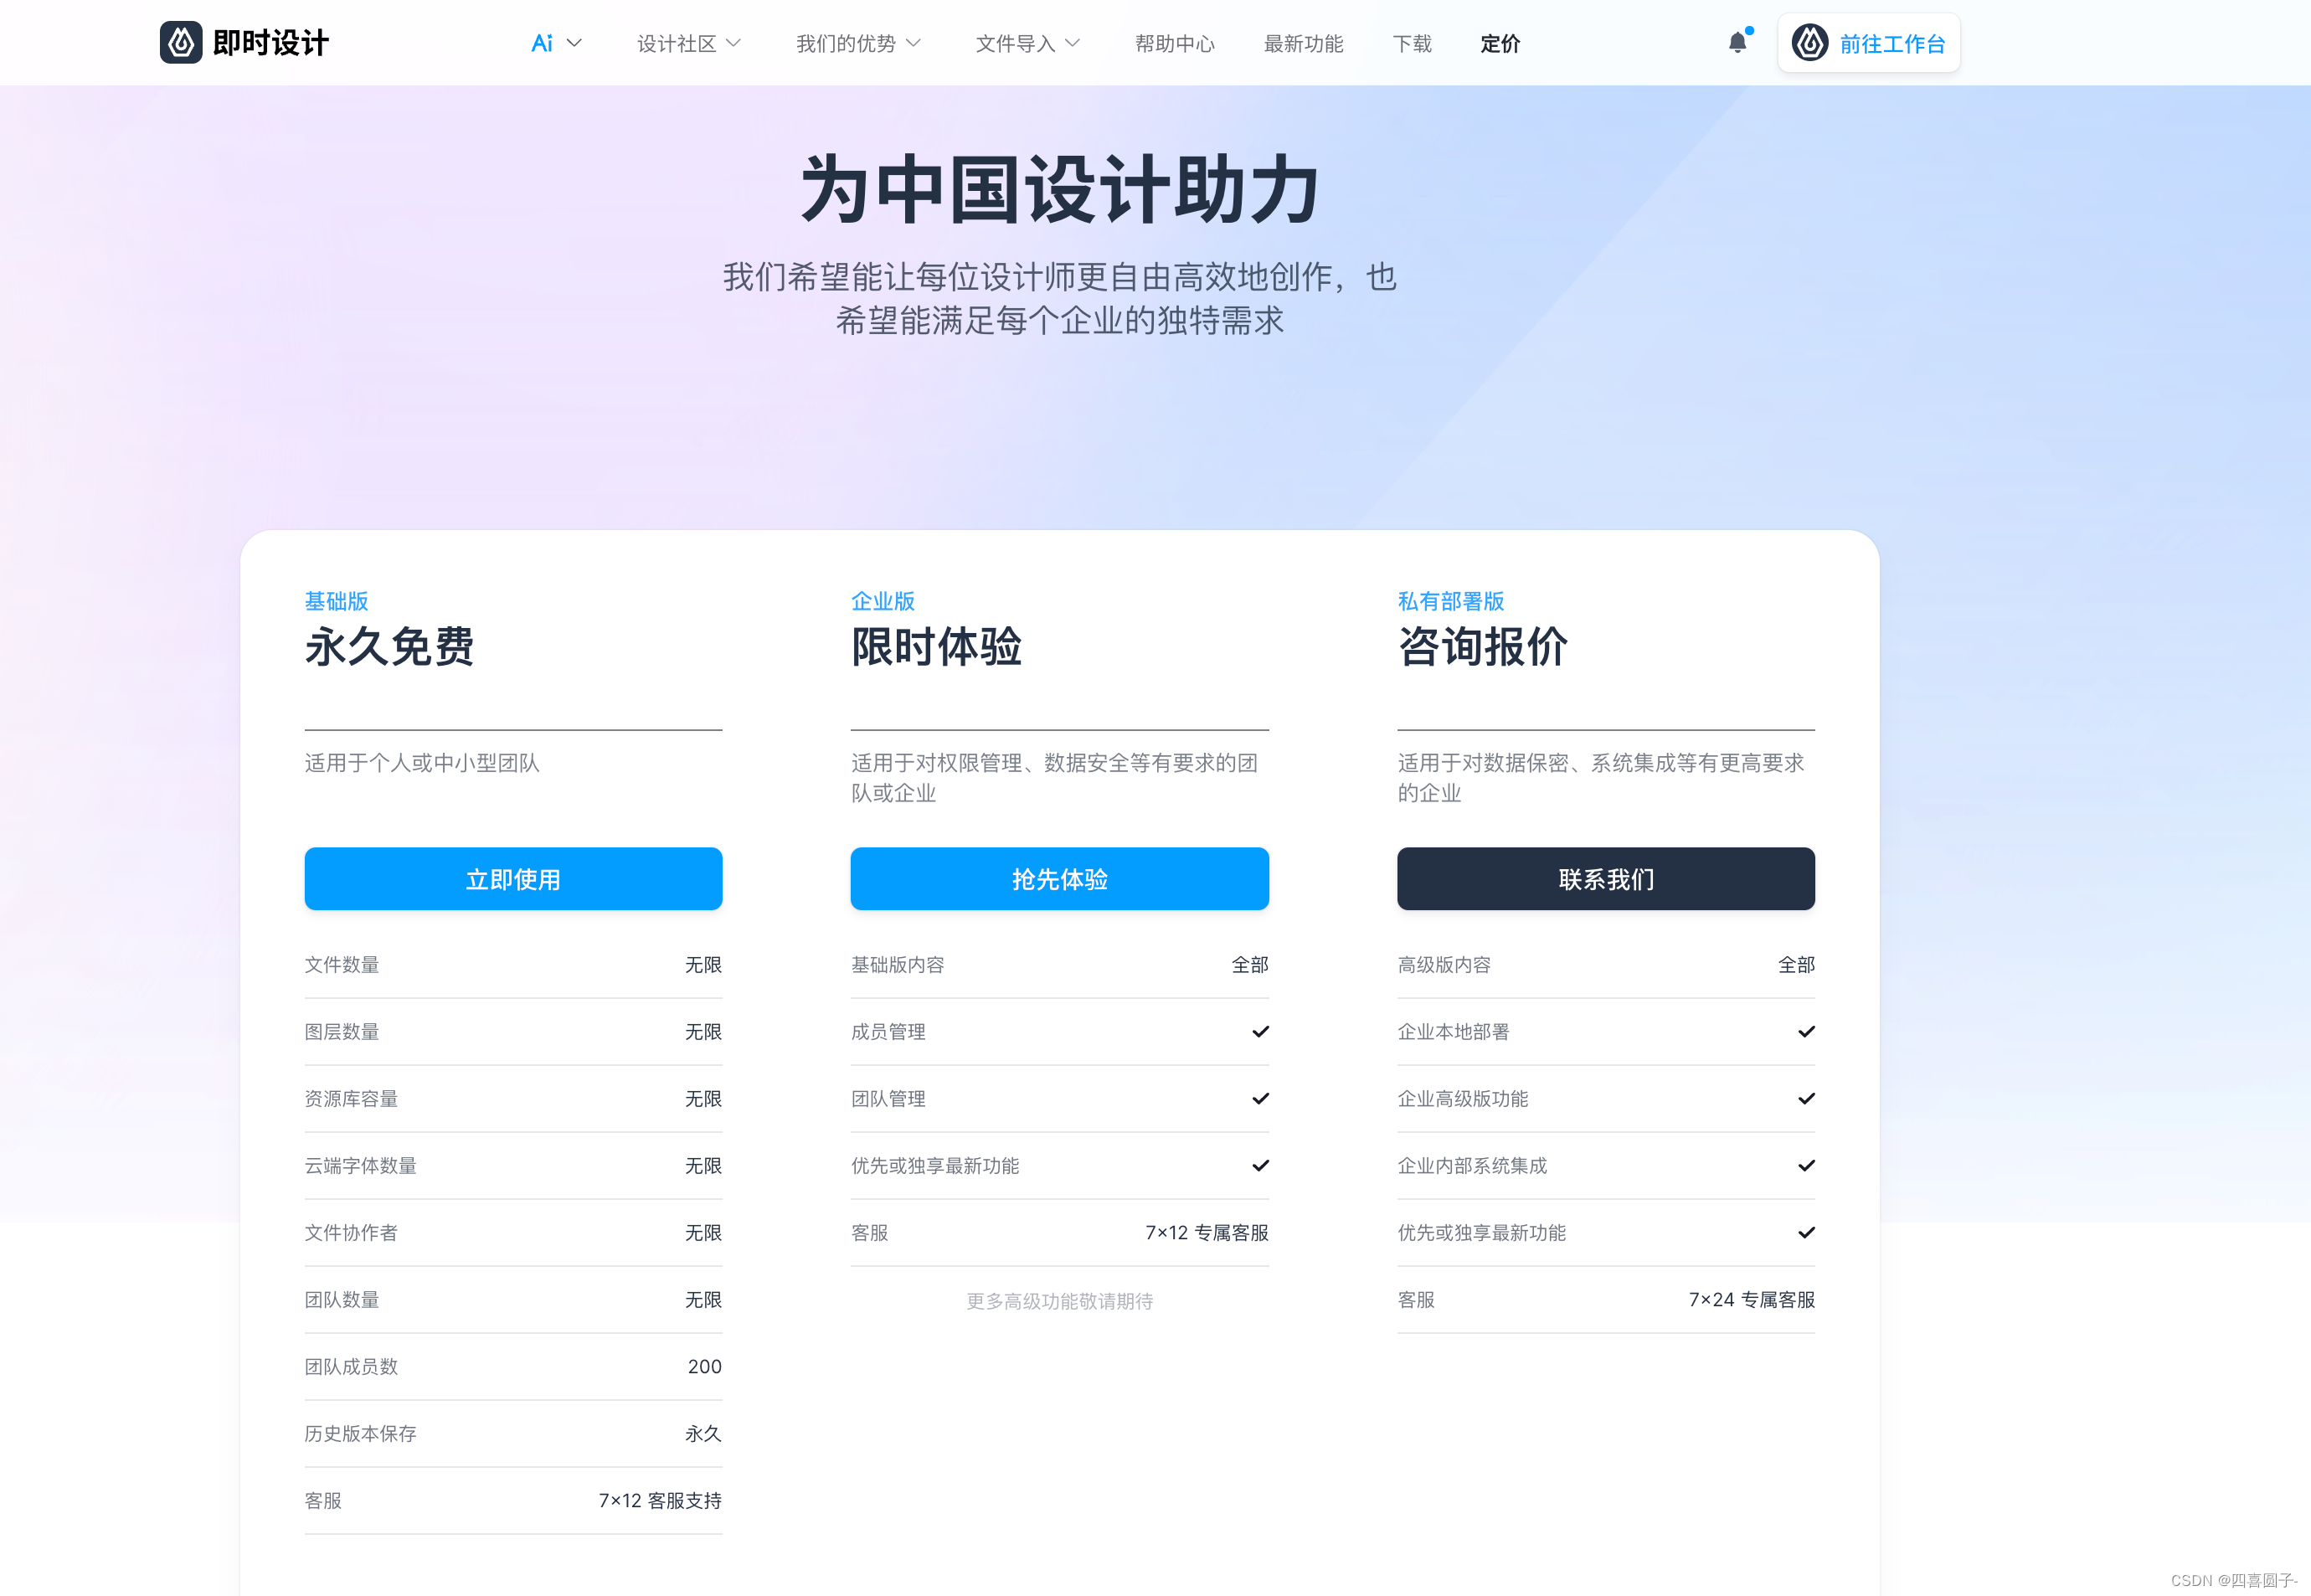Open the notification bell

1737,43
